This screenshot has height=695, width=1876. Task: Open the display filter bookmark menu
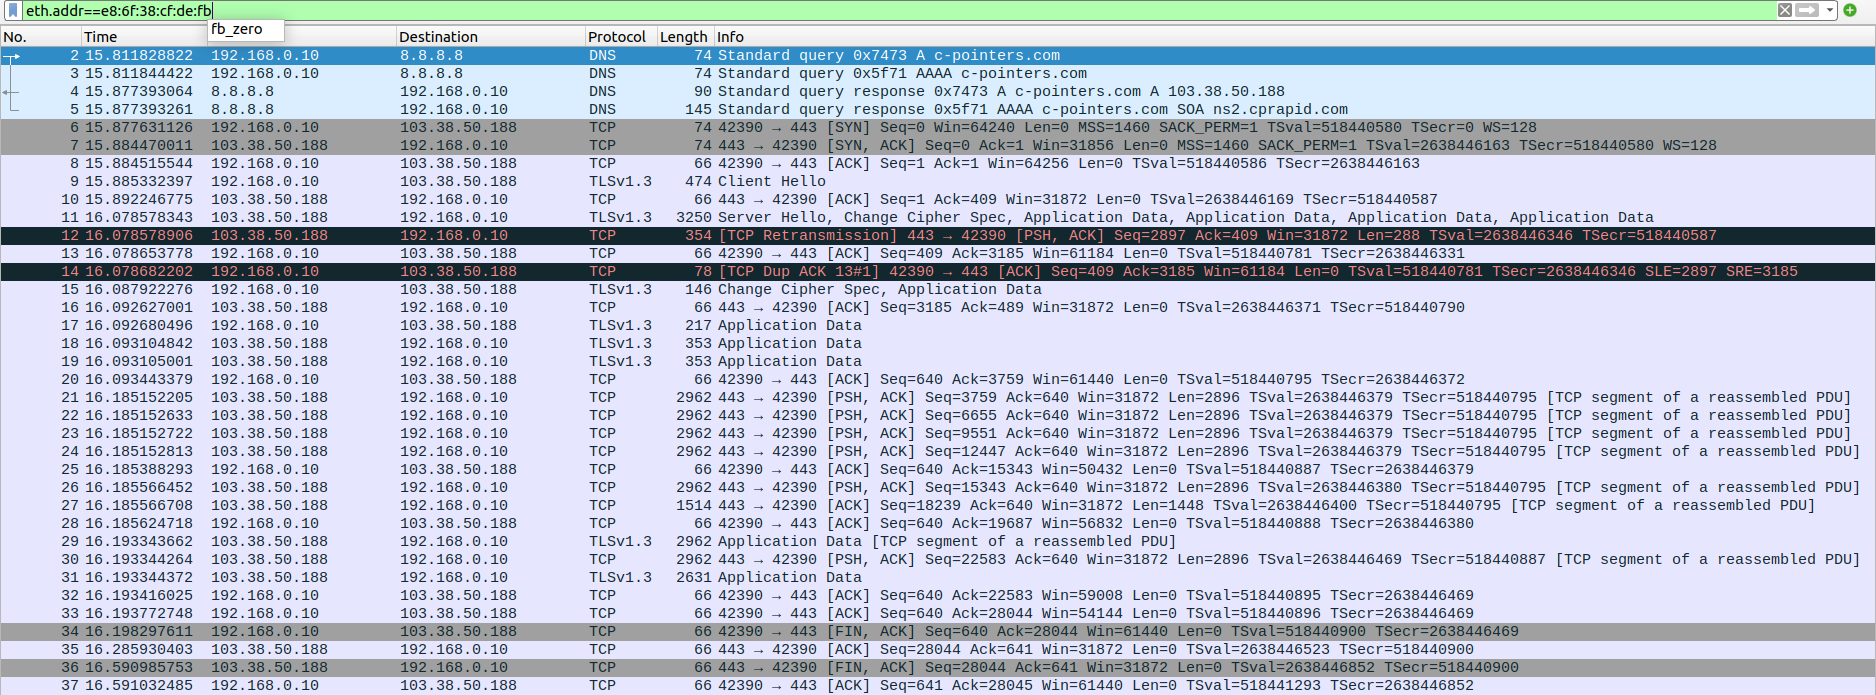click(13, 10)
